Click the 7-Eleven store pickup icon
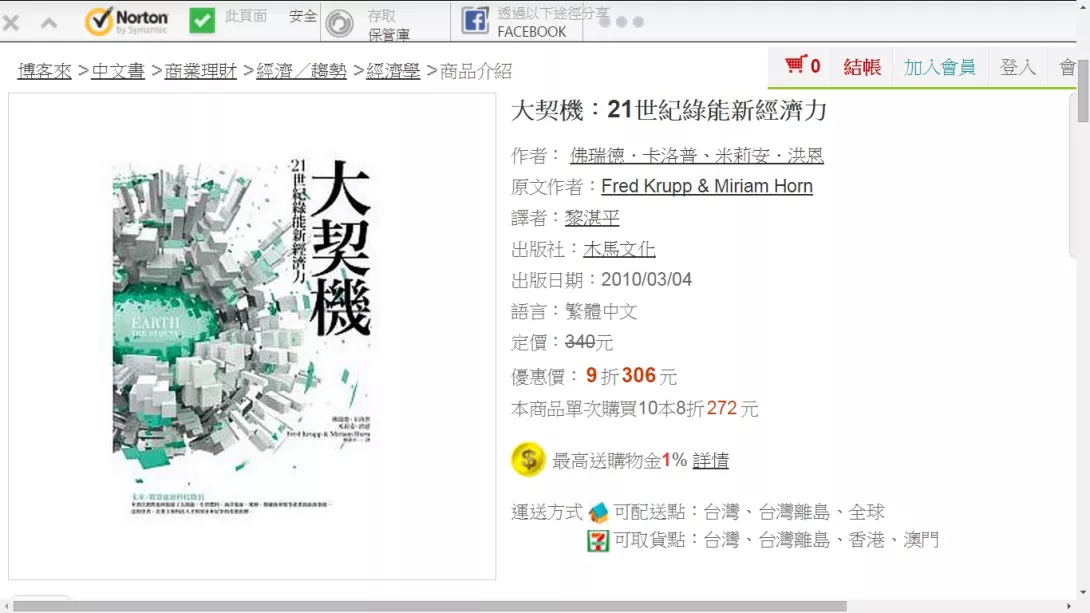Image resolution: width=1090 pixels, height=613 pixels. click(x=598, y=540)
